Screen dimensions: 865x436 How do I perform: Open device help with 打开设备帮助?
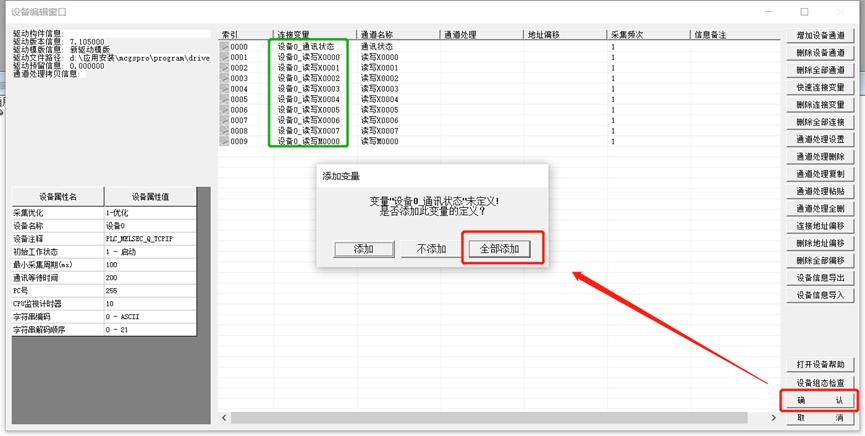point(820,364)
